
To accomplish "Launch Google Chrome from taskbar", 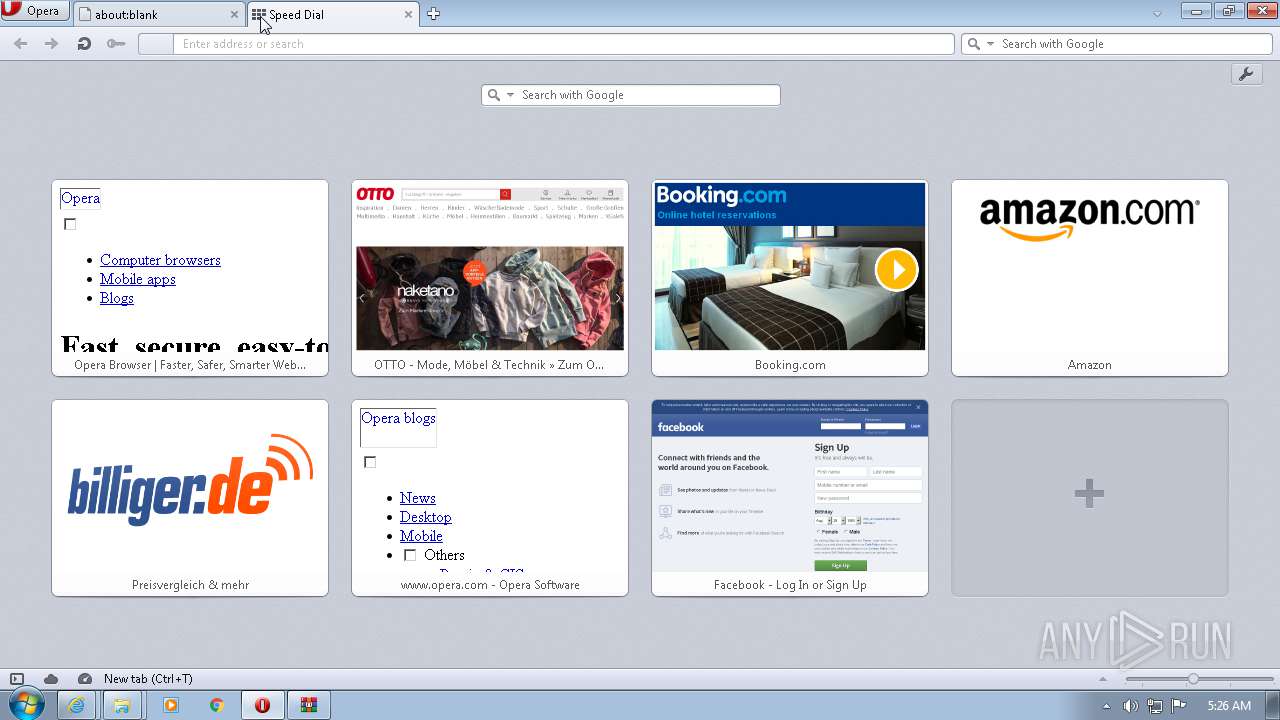I will coord(216,705).
